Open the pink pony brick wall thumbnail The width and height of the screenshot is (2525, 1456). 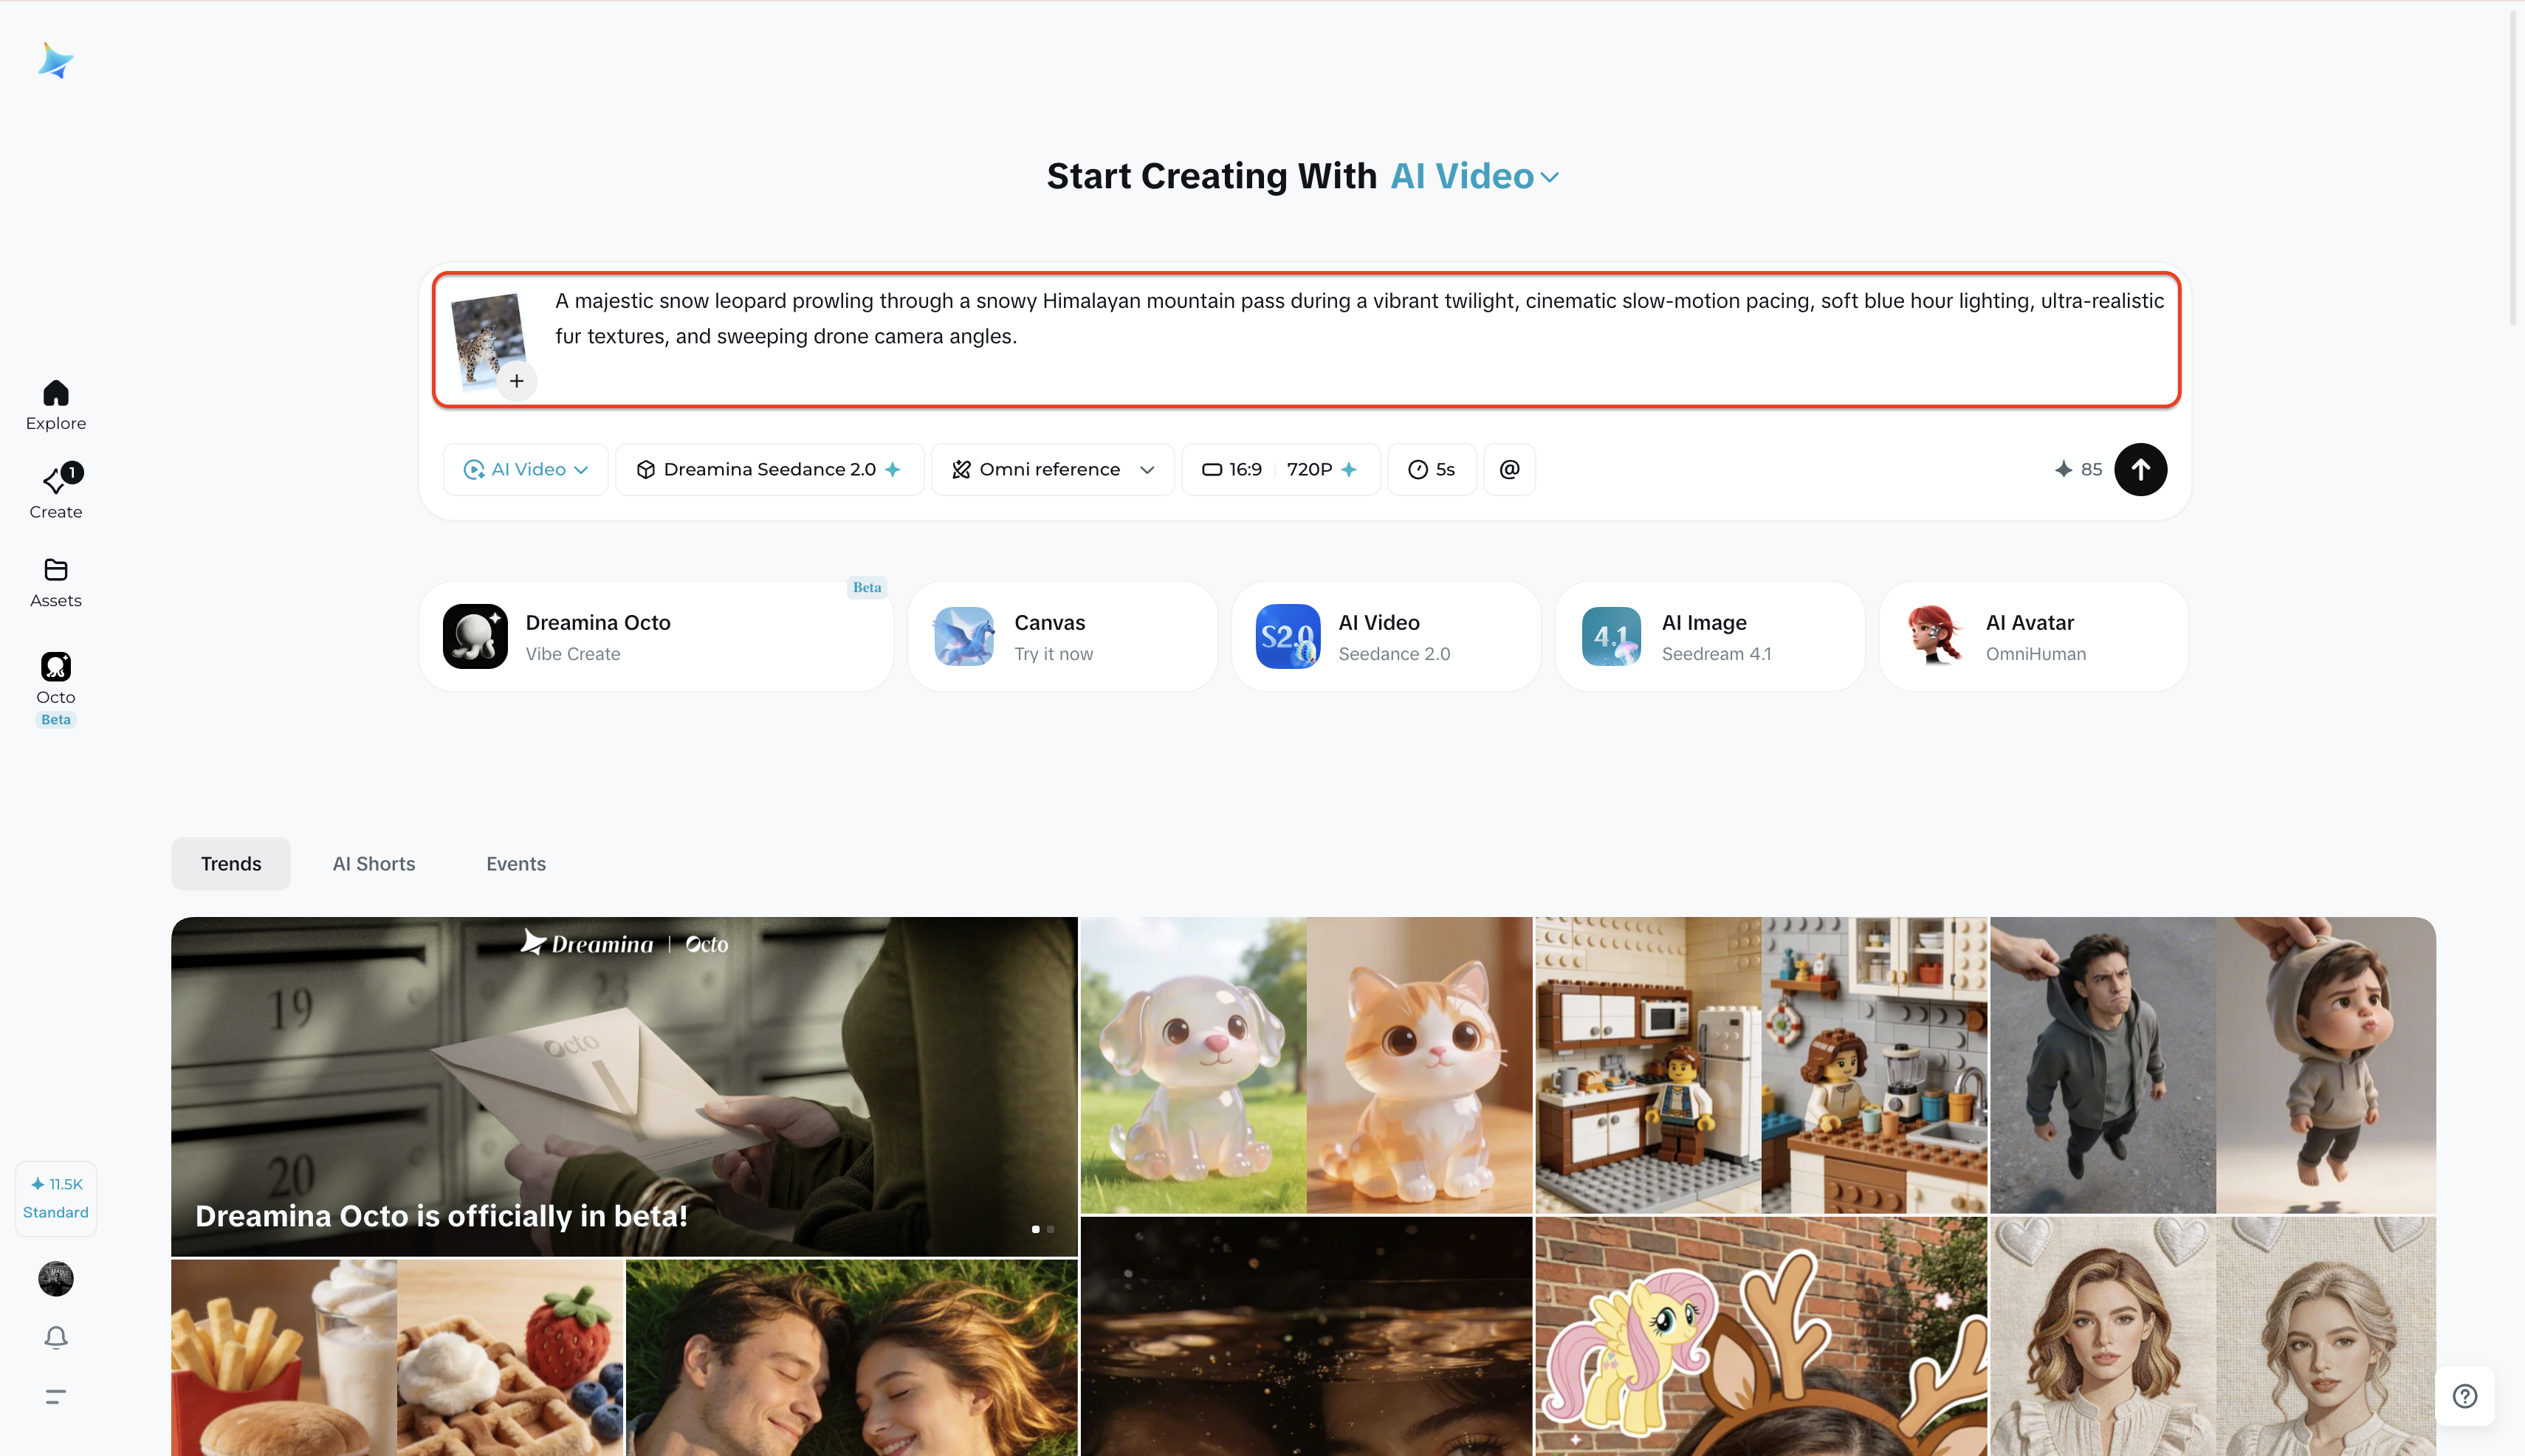[x=1761, y=1337]
